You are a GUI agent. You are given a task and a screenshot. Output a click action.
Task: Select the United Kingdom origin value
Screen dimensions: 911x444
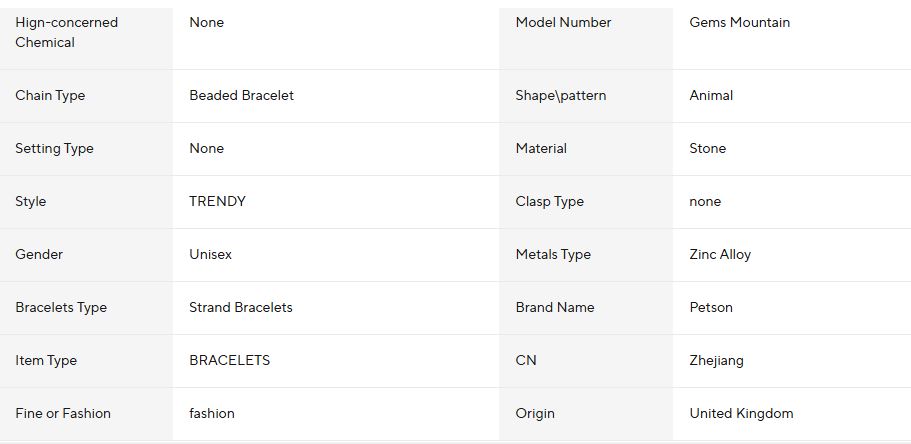(741, 413)
